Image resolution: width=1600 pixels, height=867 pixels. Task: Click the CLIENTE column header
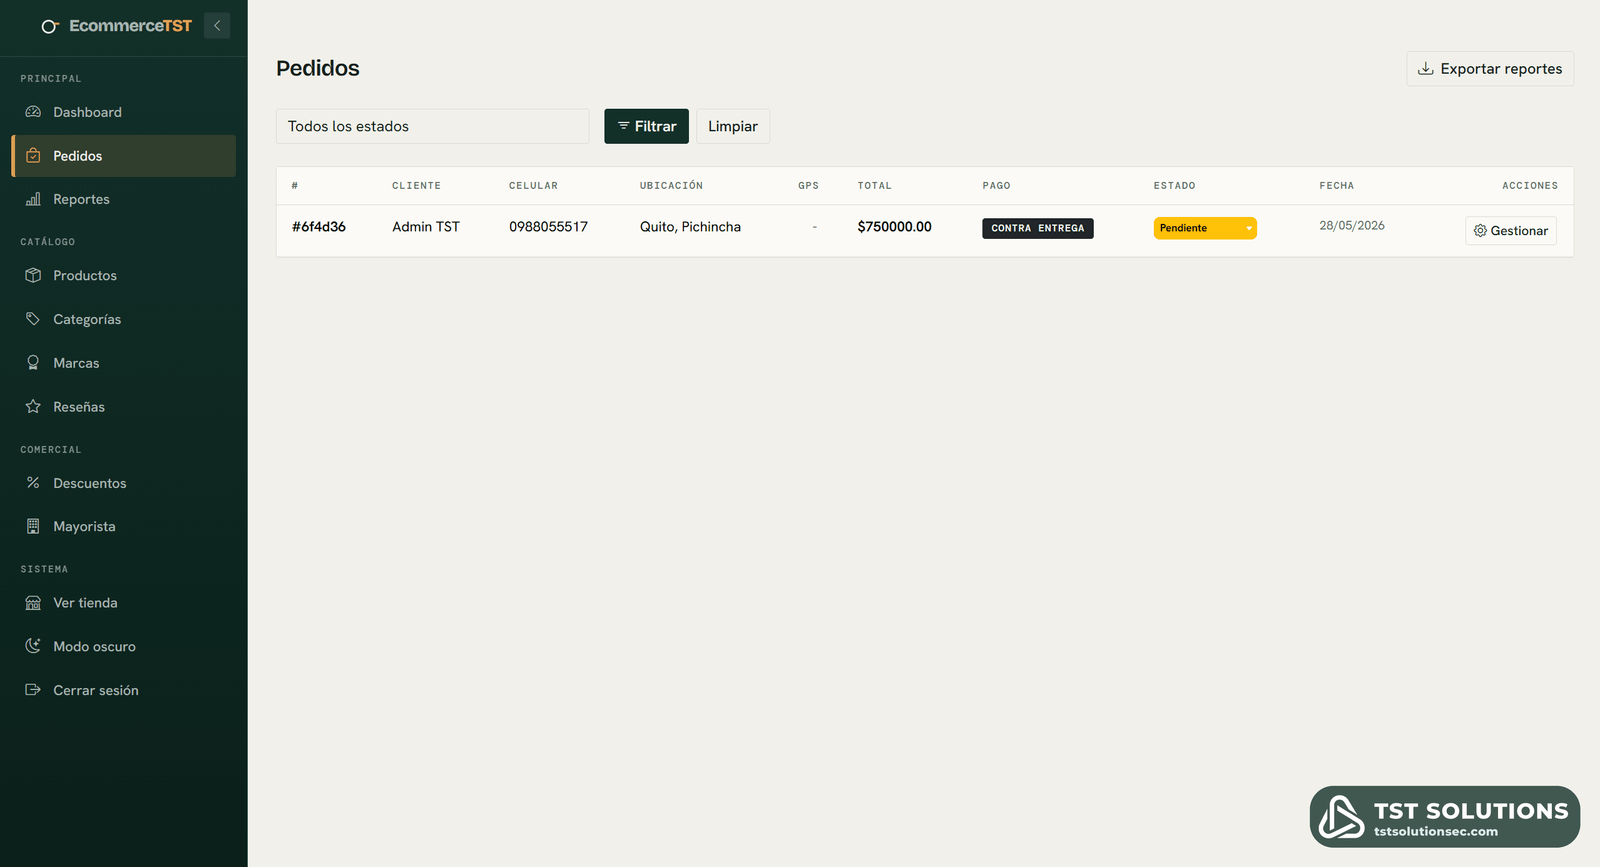pyautogui.click(x=416, y=186)
